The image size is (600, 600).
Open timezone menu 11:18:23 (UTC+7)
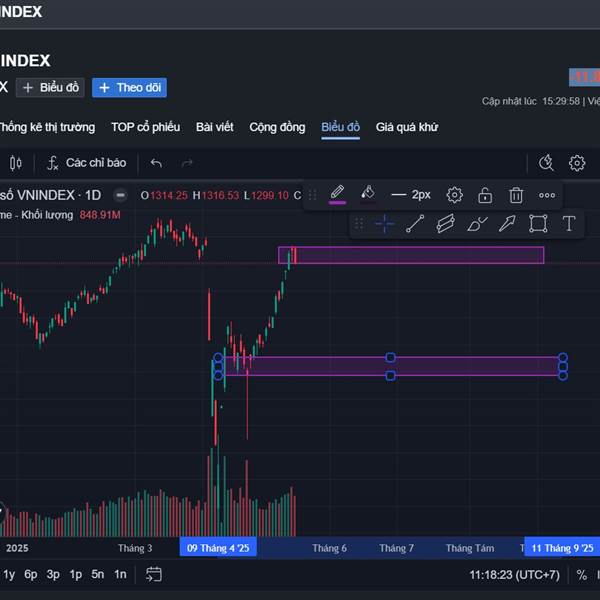point(514,575)
